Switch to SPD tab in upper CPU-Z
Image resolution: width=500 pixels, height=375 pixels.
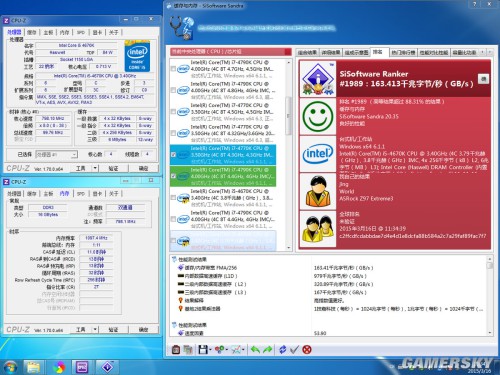pyautogui.click(x=81, y=32)
